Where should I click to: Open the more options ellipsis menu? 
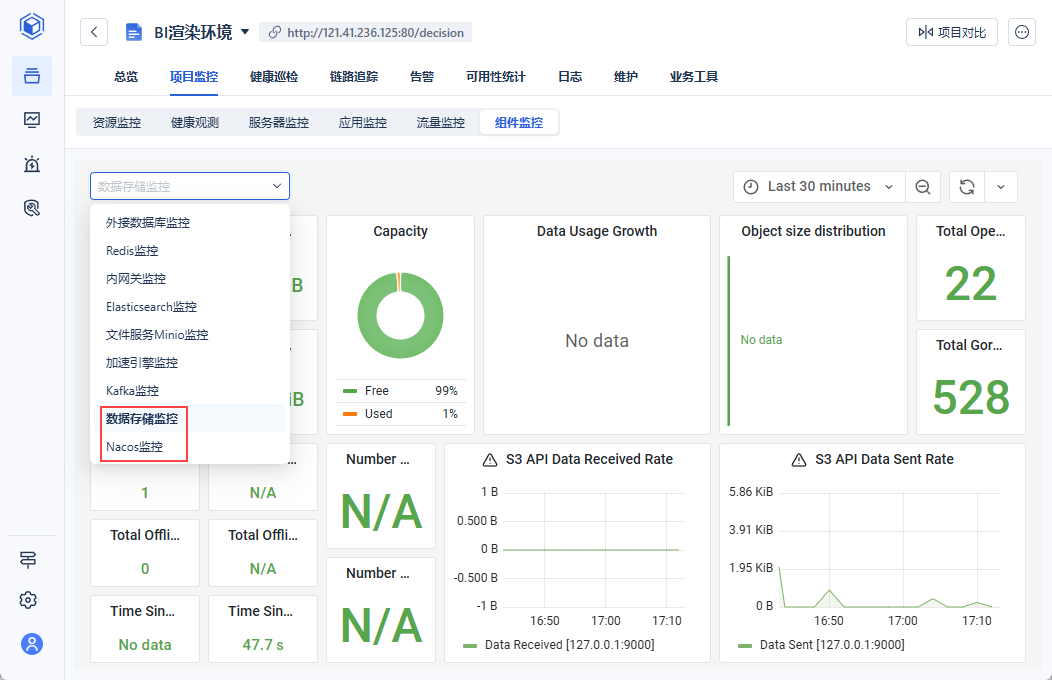[x=1021, y=32]
